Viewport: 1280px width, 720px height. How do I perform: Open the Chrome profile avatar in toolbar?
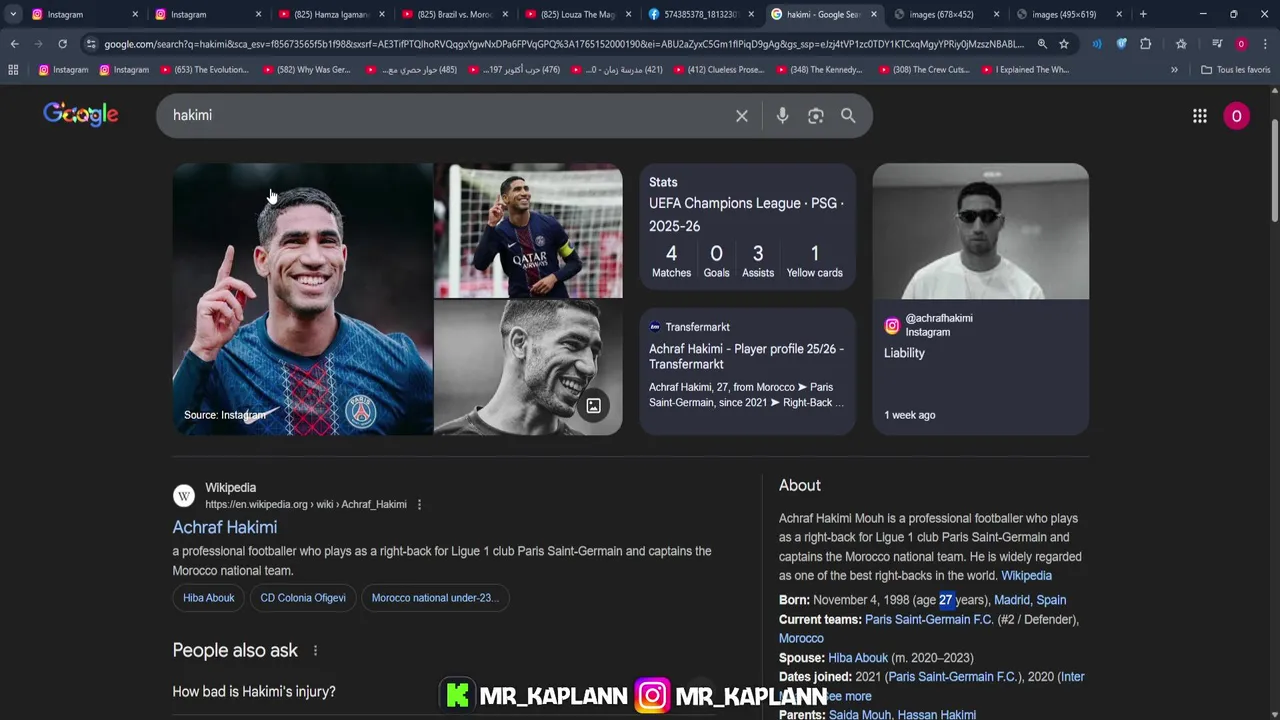point(1241,44)
